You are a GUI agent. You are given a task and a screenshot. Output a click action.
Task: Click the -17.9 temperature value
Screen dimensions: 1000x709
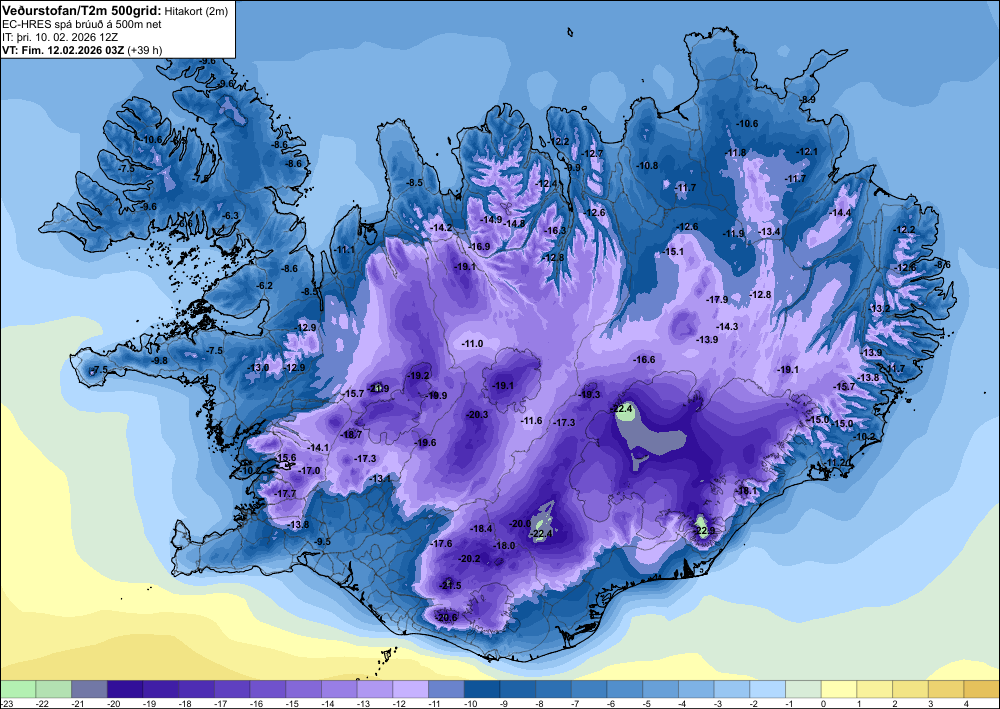click(717, 299)
